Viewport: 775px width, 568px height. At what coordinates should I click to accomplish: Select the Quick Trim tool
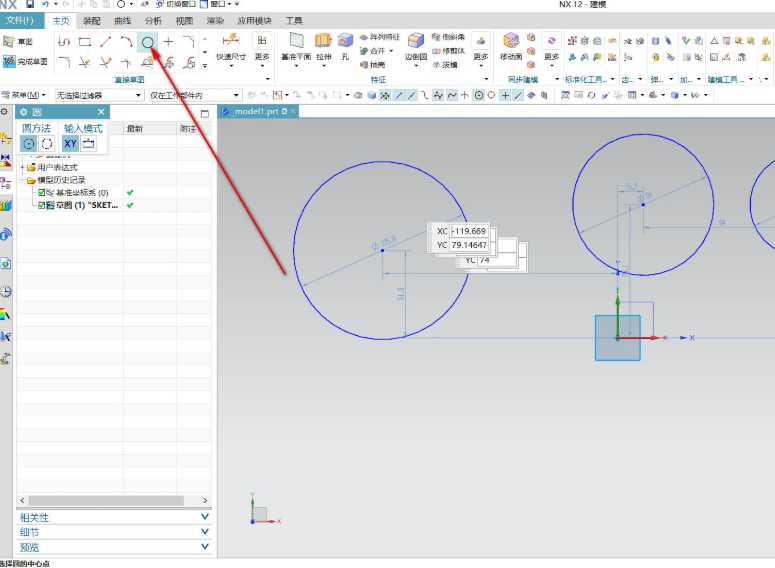(x=85, y=62)
